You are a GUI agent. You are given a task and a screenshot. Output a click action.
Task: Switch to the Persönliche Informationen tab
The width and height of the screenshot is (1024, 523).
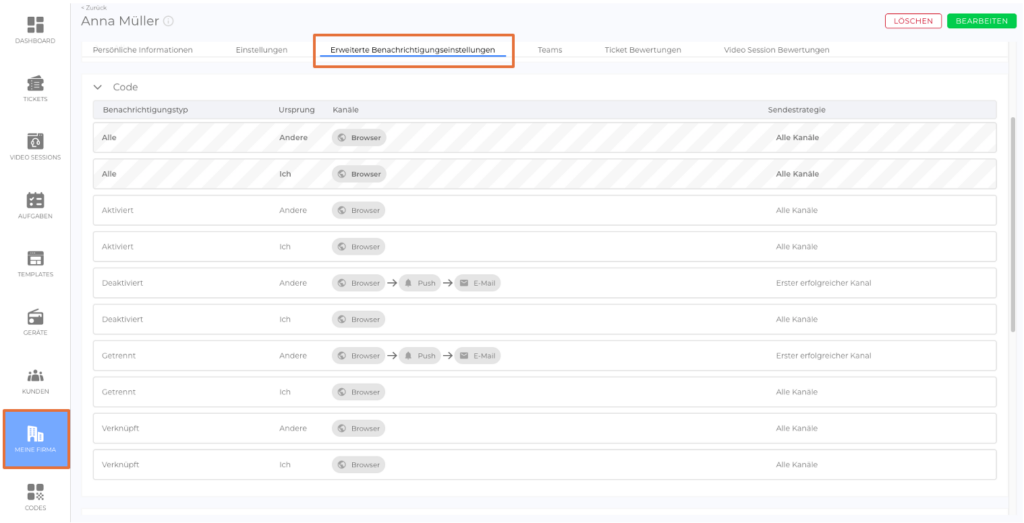coord(142,49)
